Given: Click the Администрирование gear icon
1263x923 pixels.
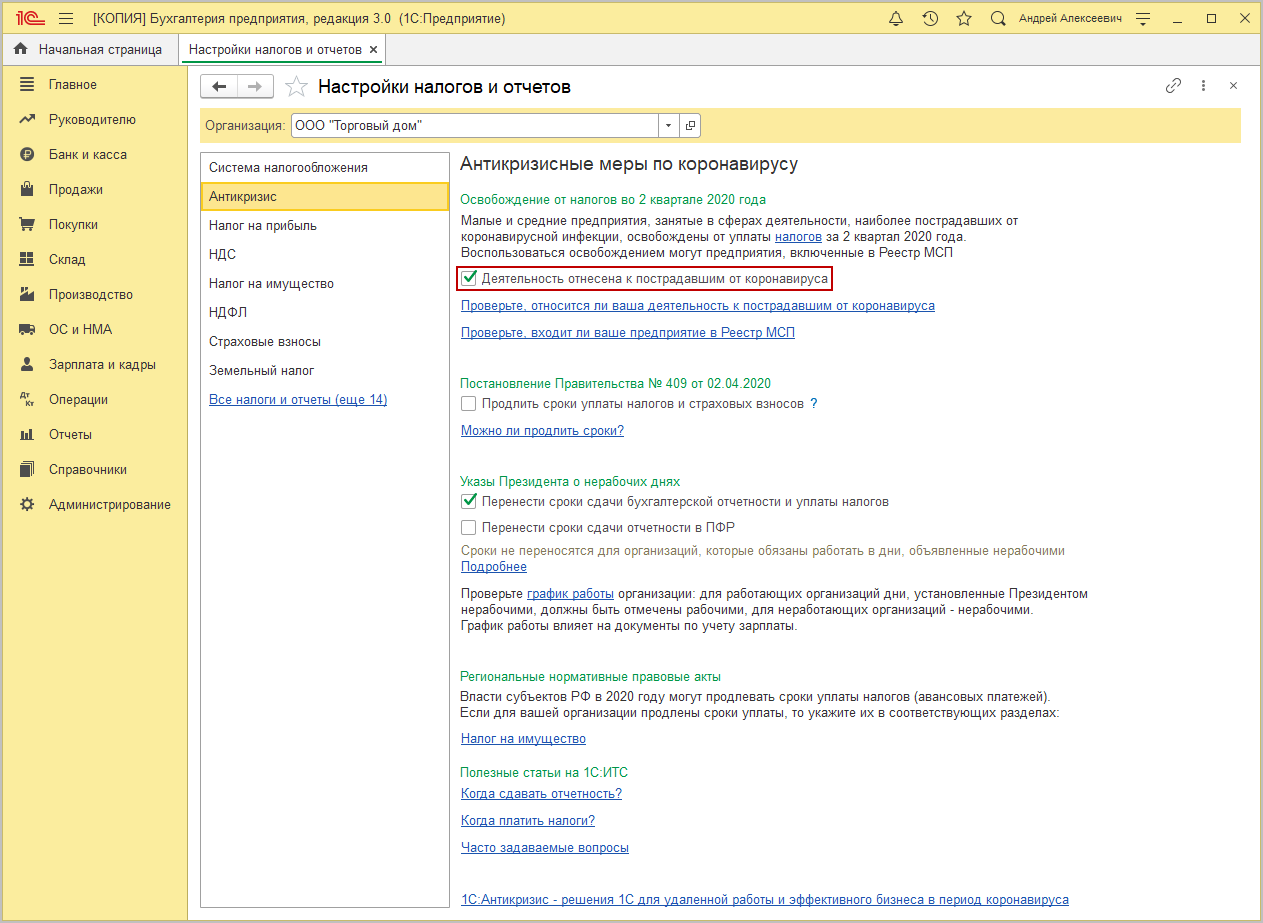Looking at the screenshot, I should (x=27, y=505).
